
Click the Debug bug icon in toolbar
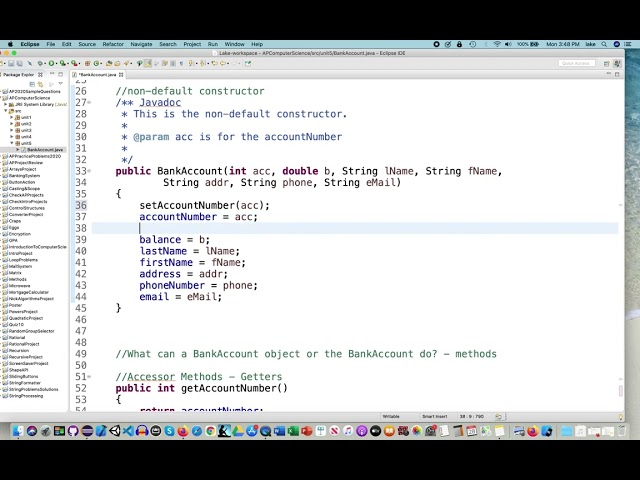point(40,63)
